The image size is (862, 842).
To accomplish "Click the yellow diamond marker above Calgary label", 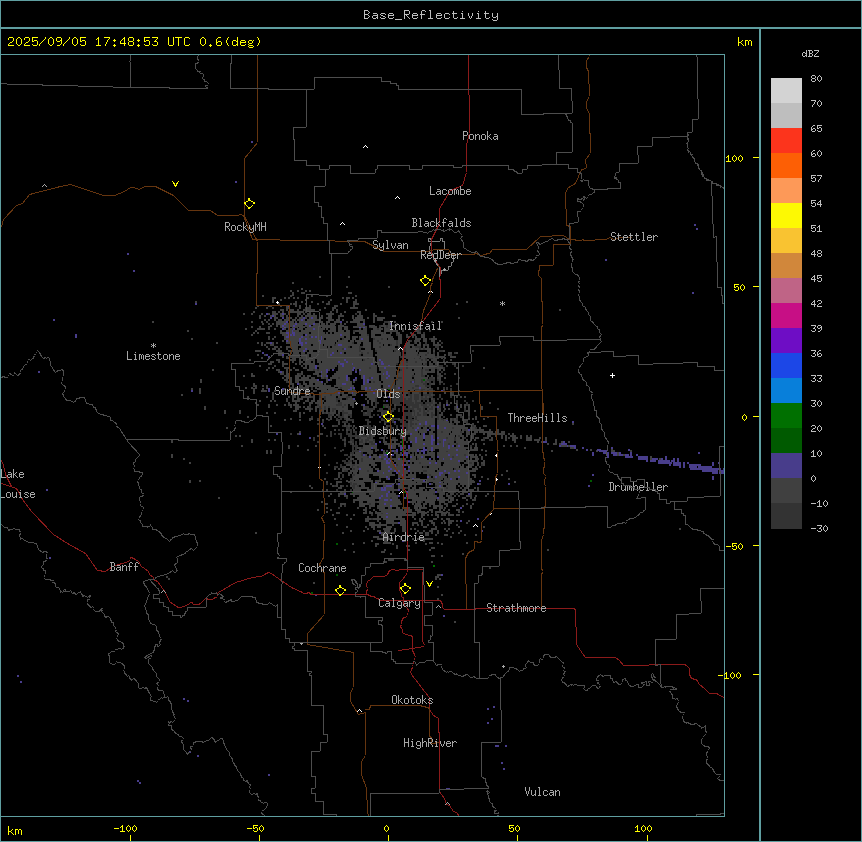I will click(x=405, y=588).
